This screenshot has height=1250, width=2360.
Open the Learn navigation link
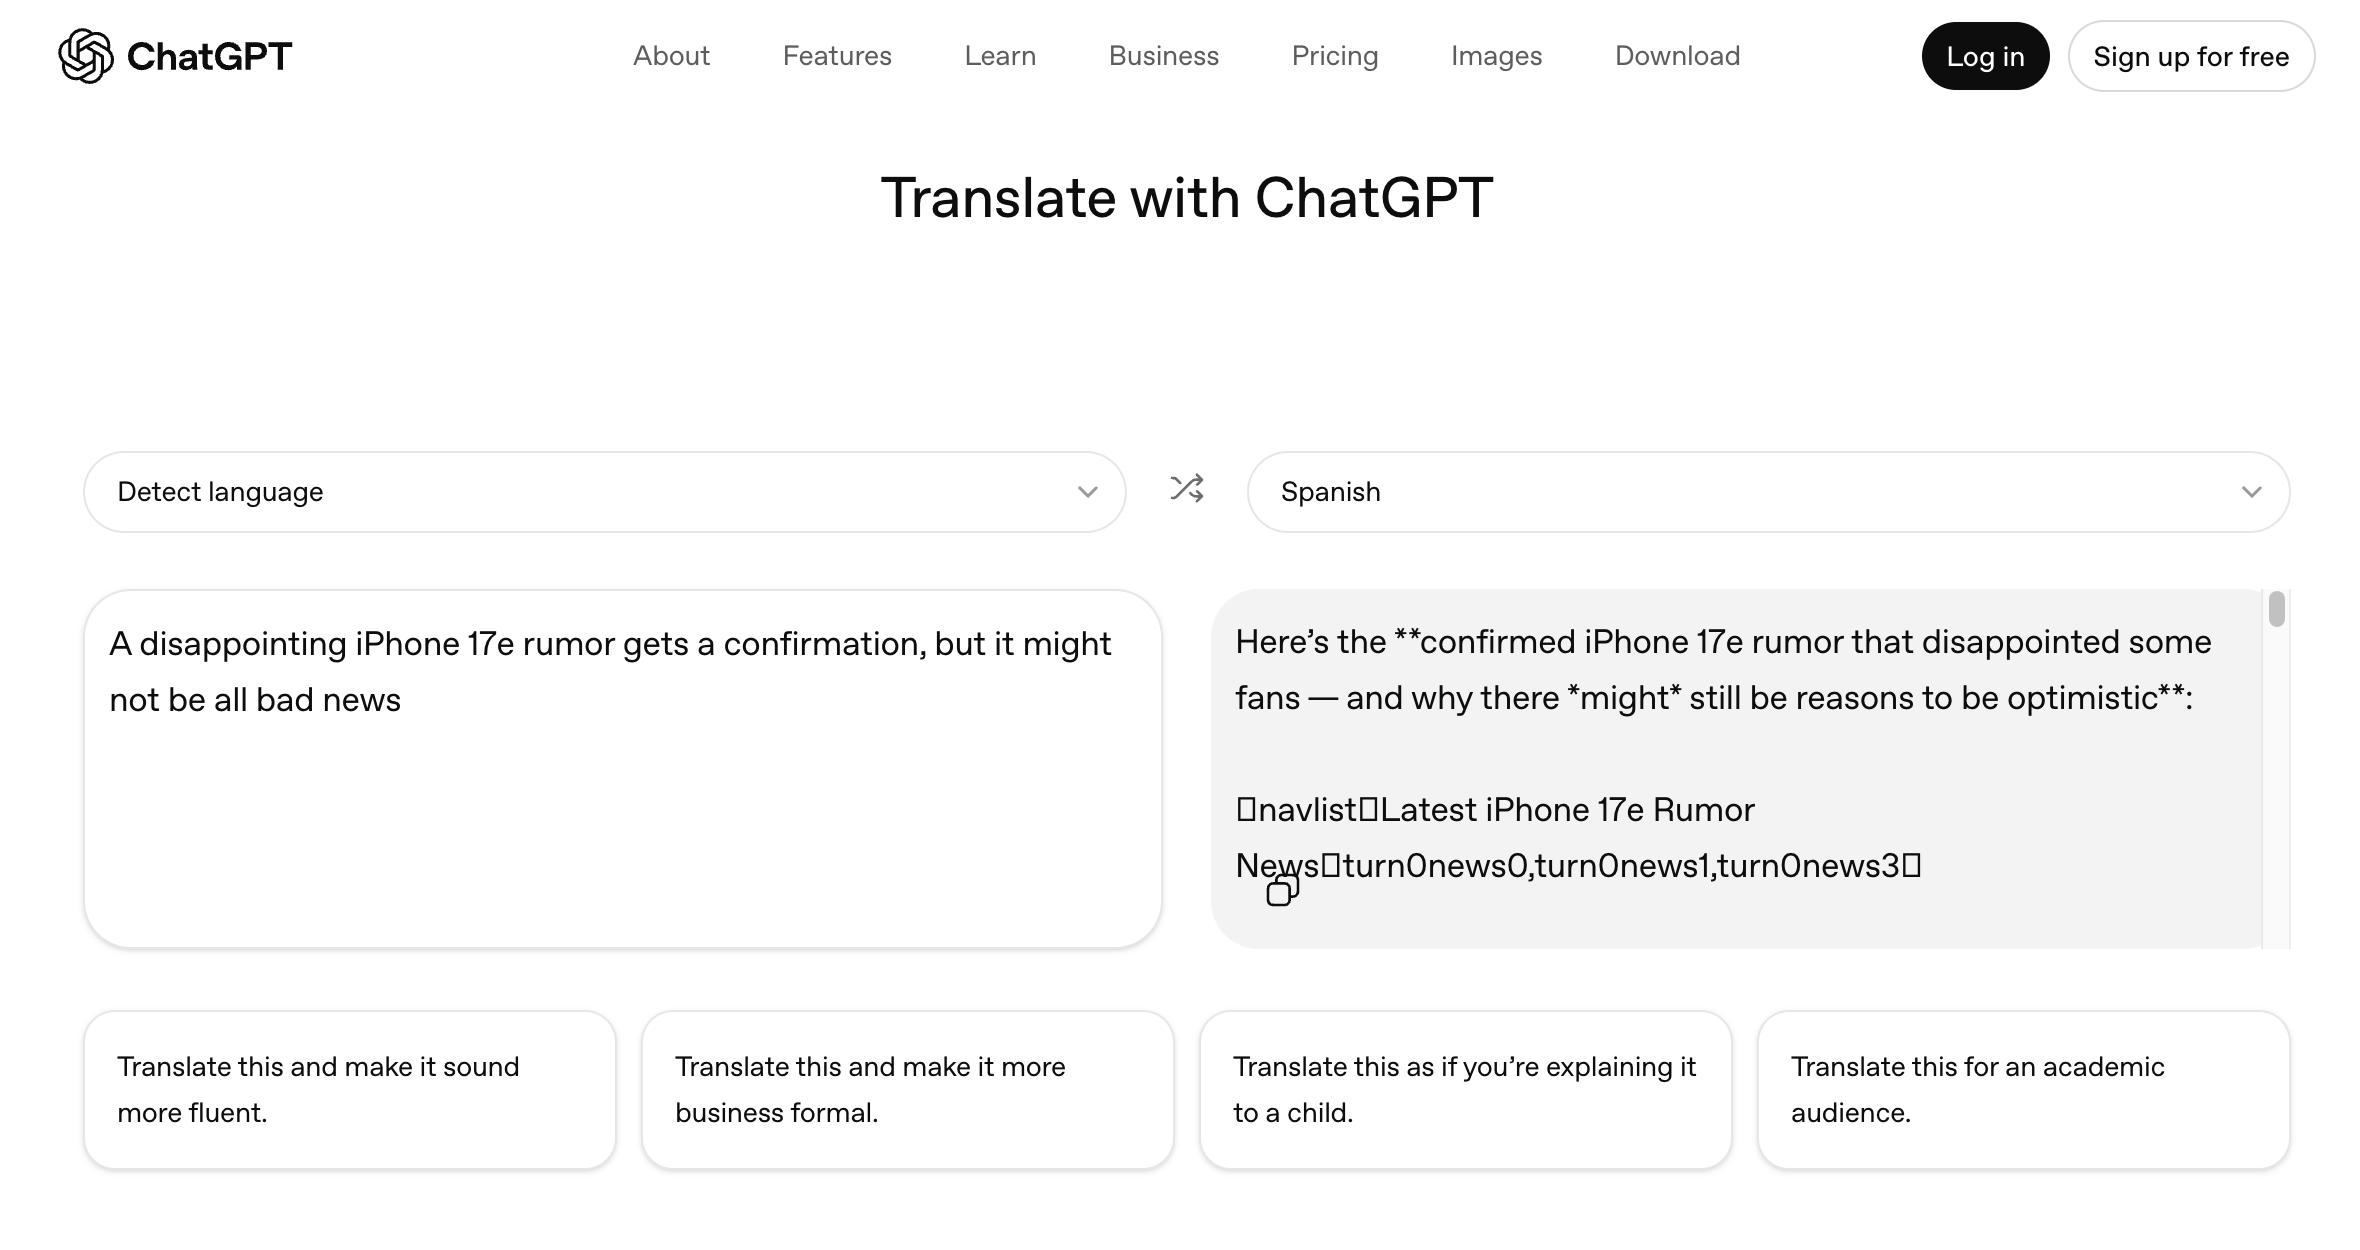point(1000,56)
